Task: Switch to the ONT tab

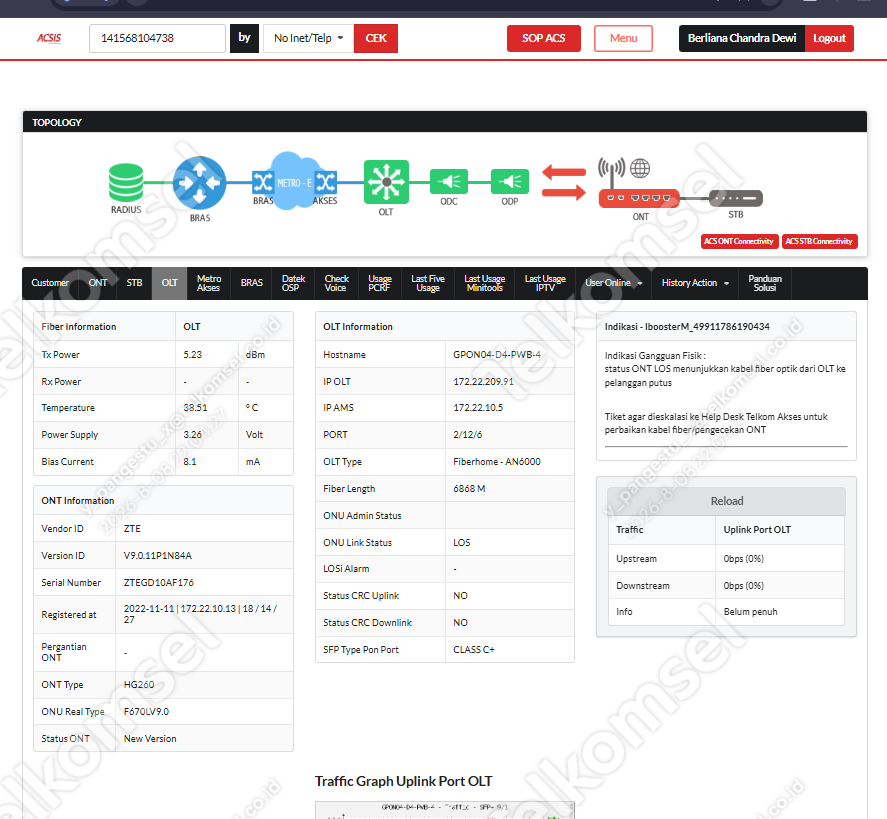Action: 98,283
